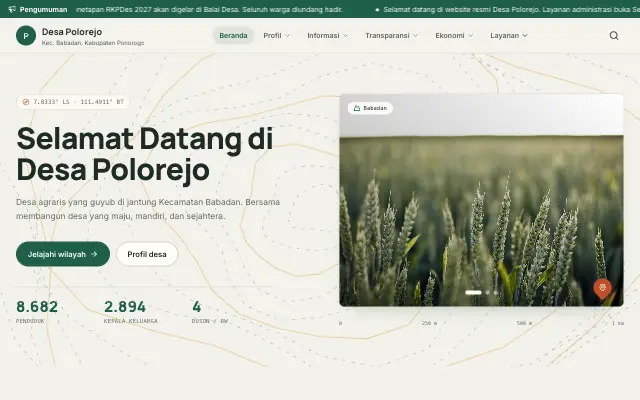Click the Jelajahi wilayah button

pos(63,254)
